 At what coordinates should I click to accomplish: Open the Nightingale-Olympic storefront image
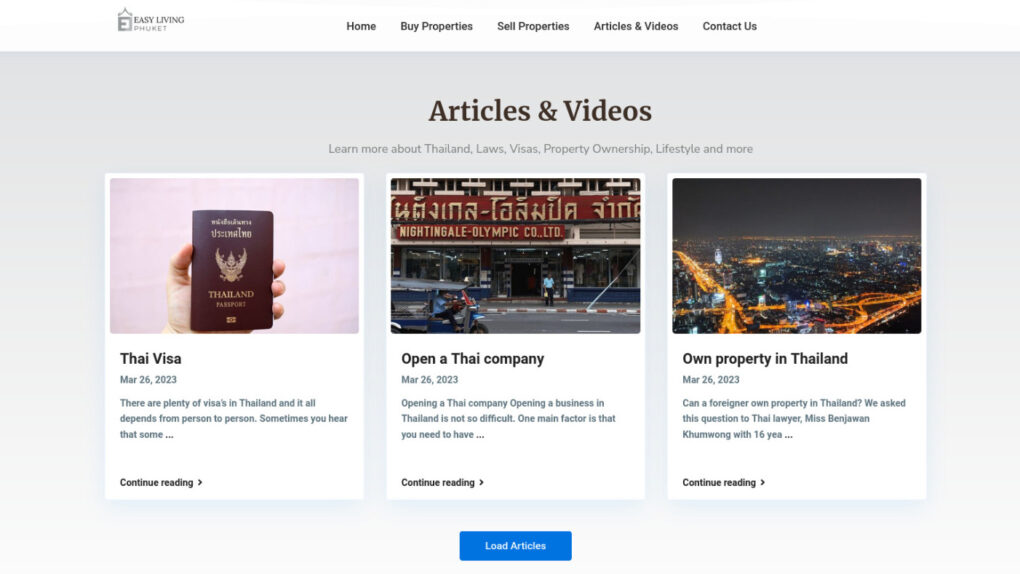(x=515, y=256)
